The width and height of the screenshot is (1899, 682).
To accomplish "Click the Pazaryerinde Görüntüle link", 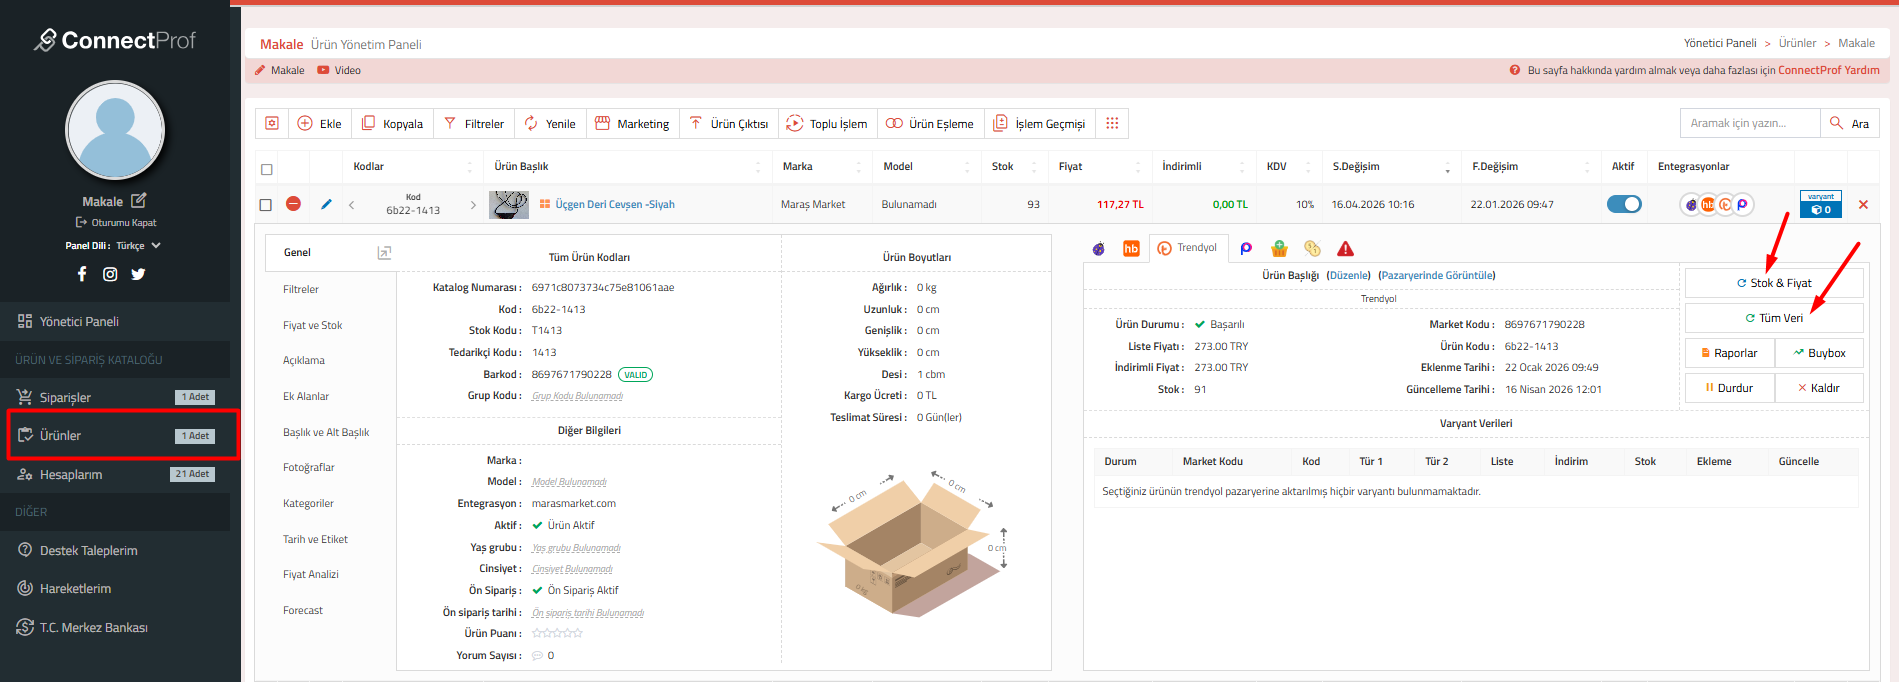I will 1436,275.
